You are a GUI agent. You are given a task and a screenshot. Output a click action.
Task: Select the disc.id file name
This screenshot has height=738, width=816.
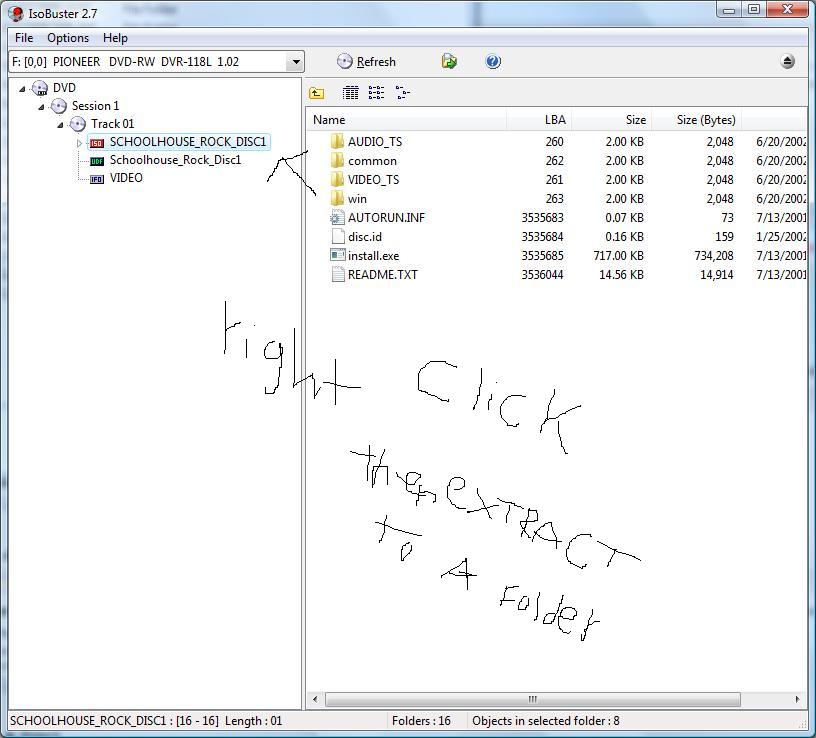(365, 237)
